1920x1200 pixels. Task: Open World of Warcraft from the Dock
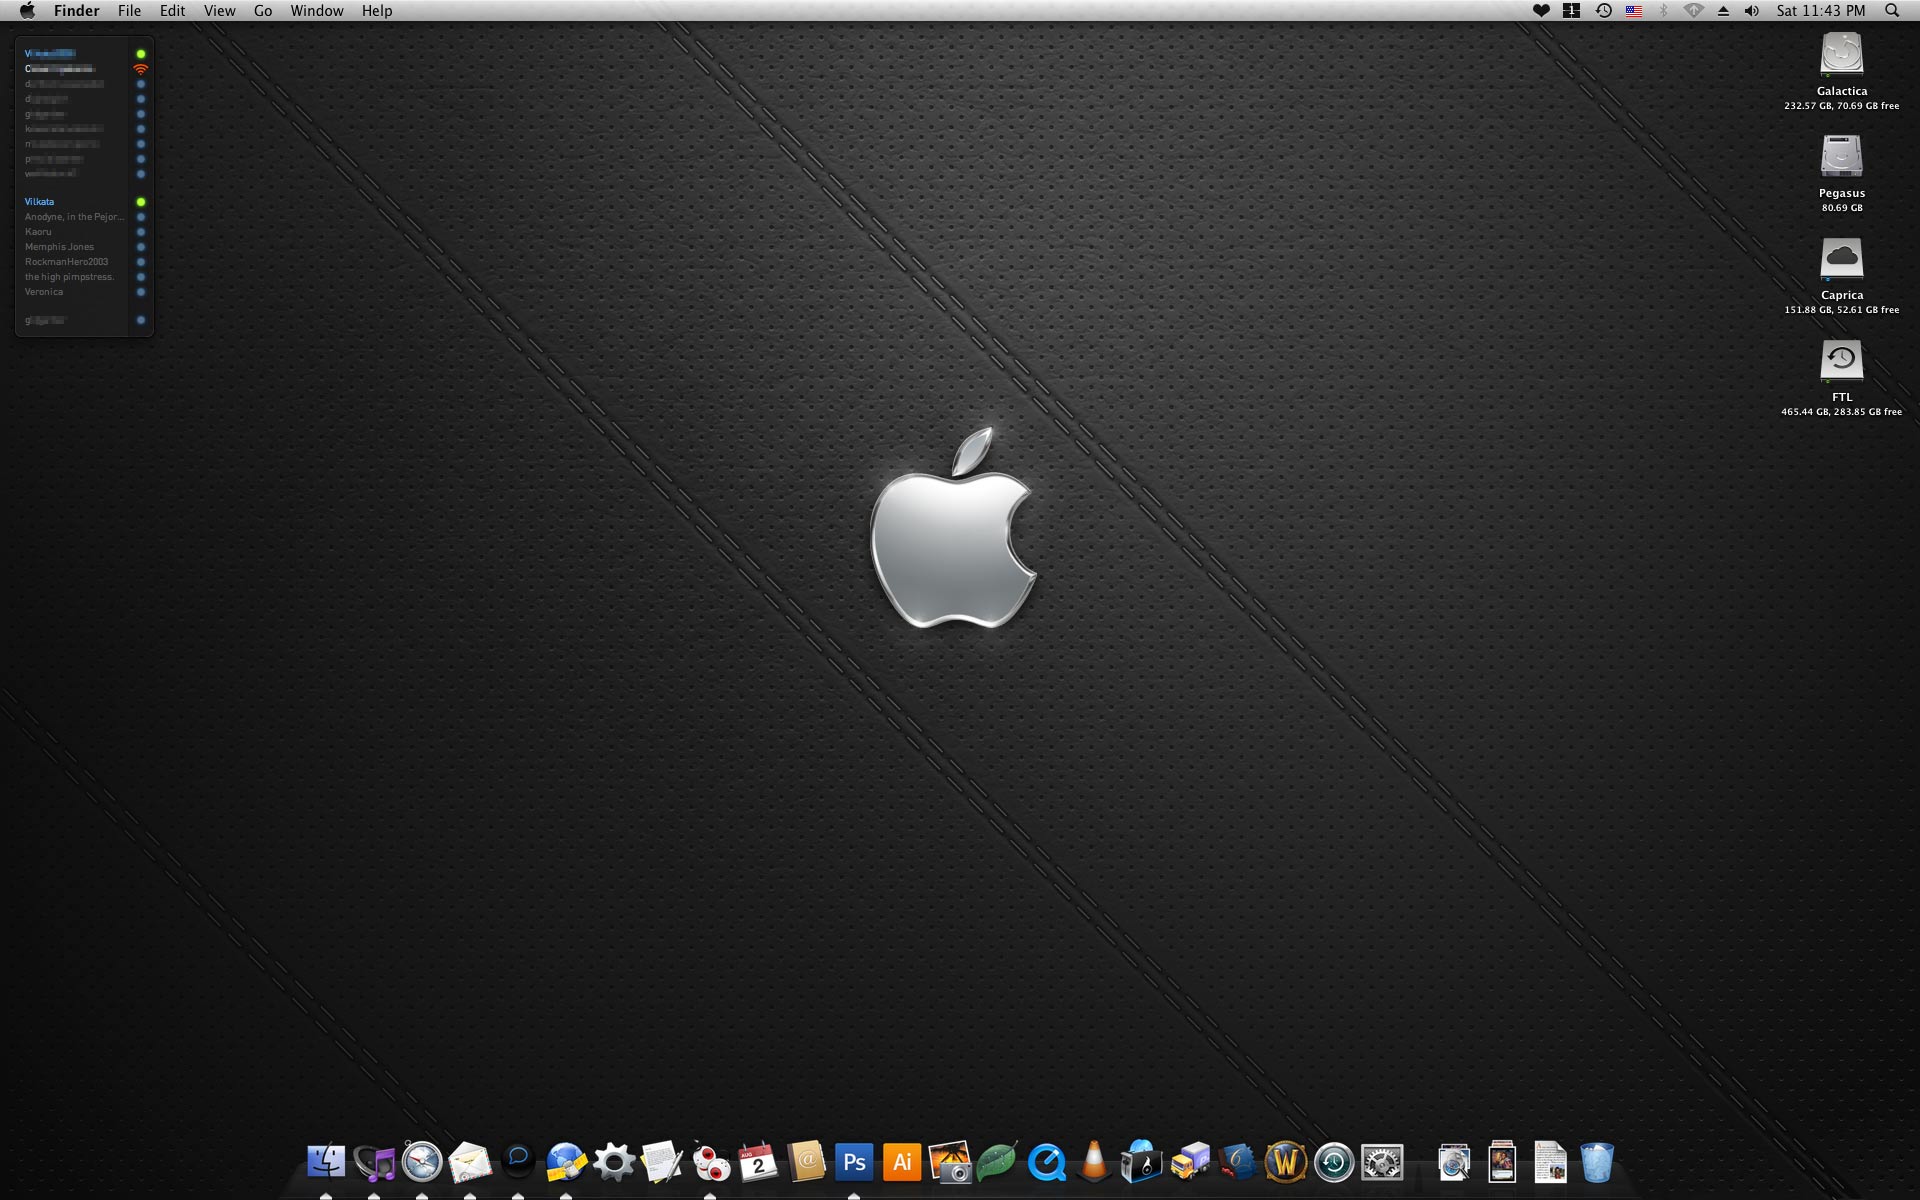1286,1162
